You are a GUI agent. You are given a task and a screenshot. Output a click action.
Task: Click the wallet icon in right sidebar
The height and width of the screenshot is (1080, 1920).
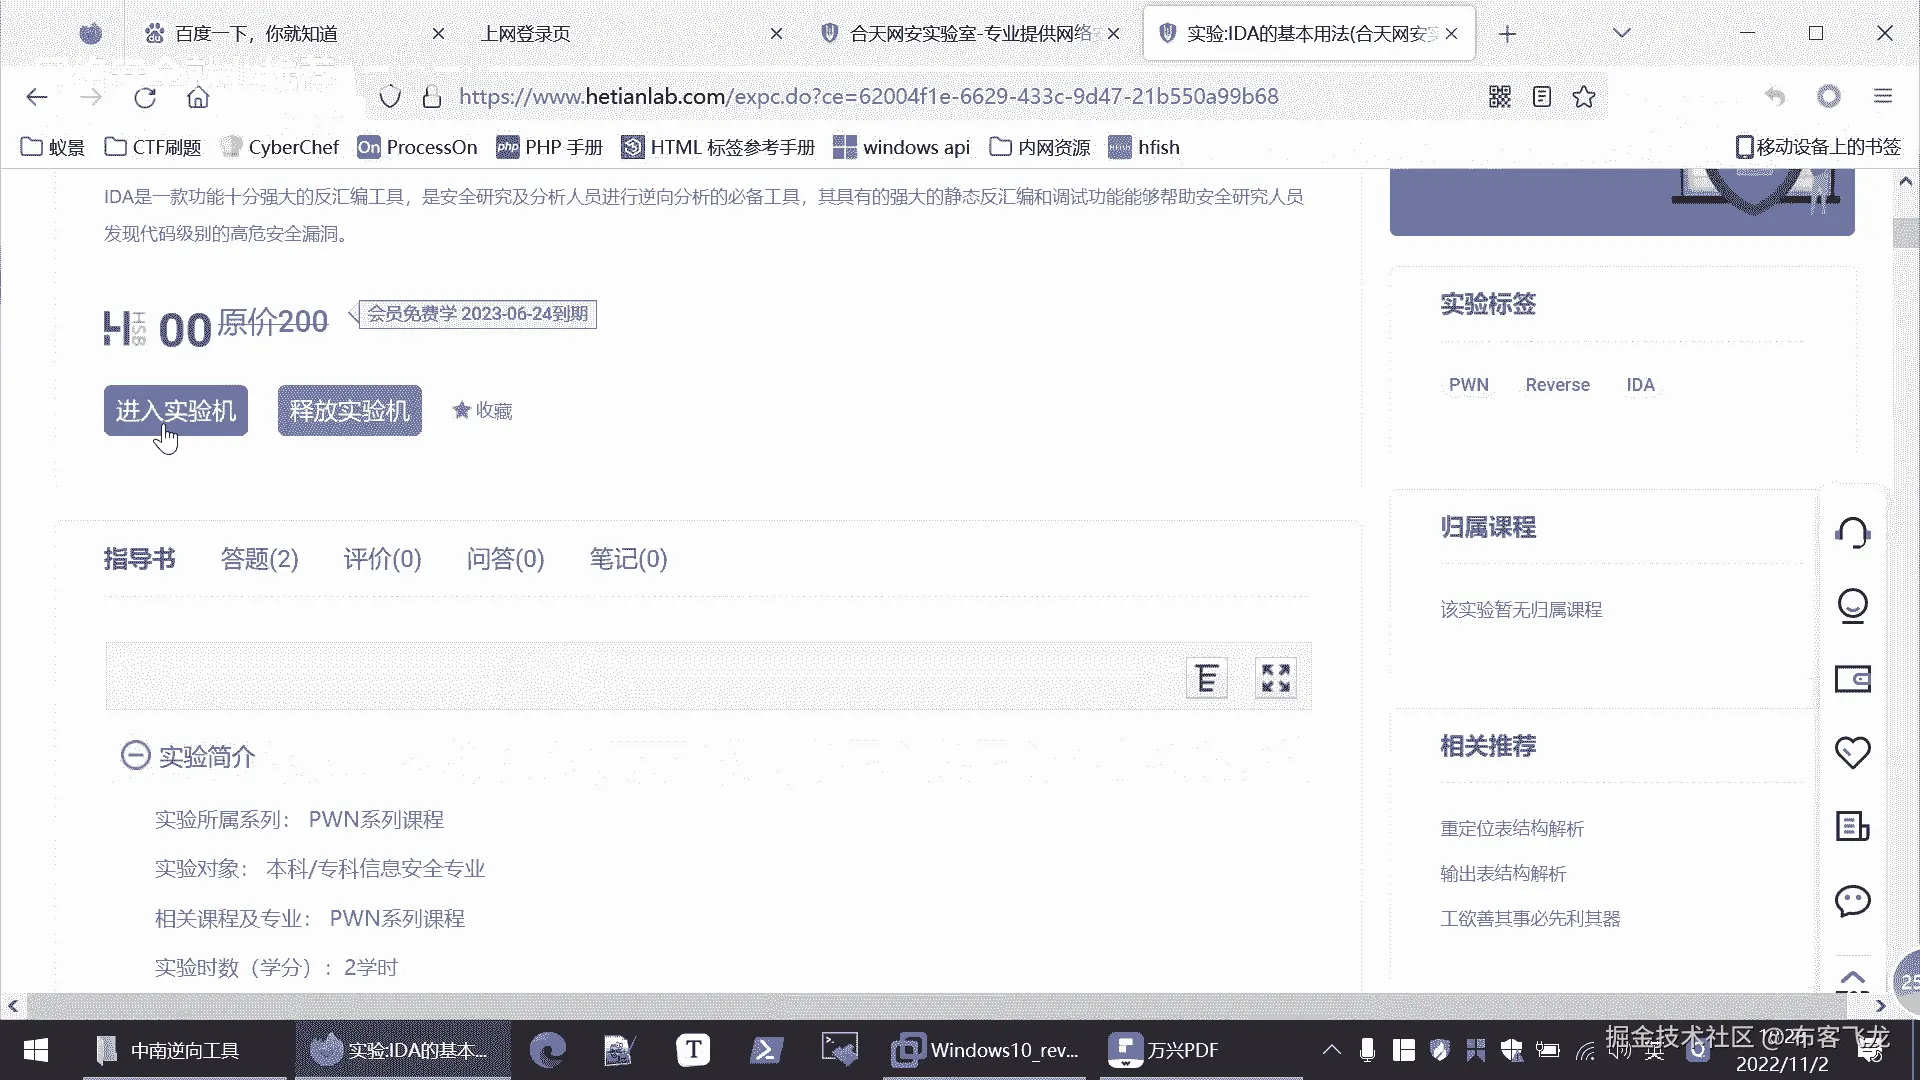1852,679
